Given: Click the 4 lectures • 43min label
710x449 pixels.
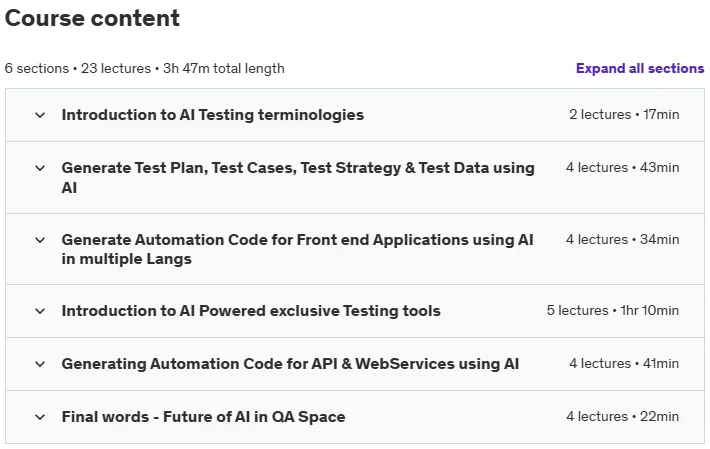Looking at the screenshot, I should 623,167.
